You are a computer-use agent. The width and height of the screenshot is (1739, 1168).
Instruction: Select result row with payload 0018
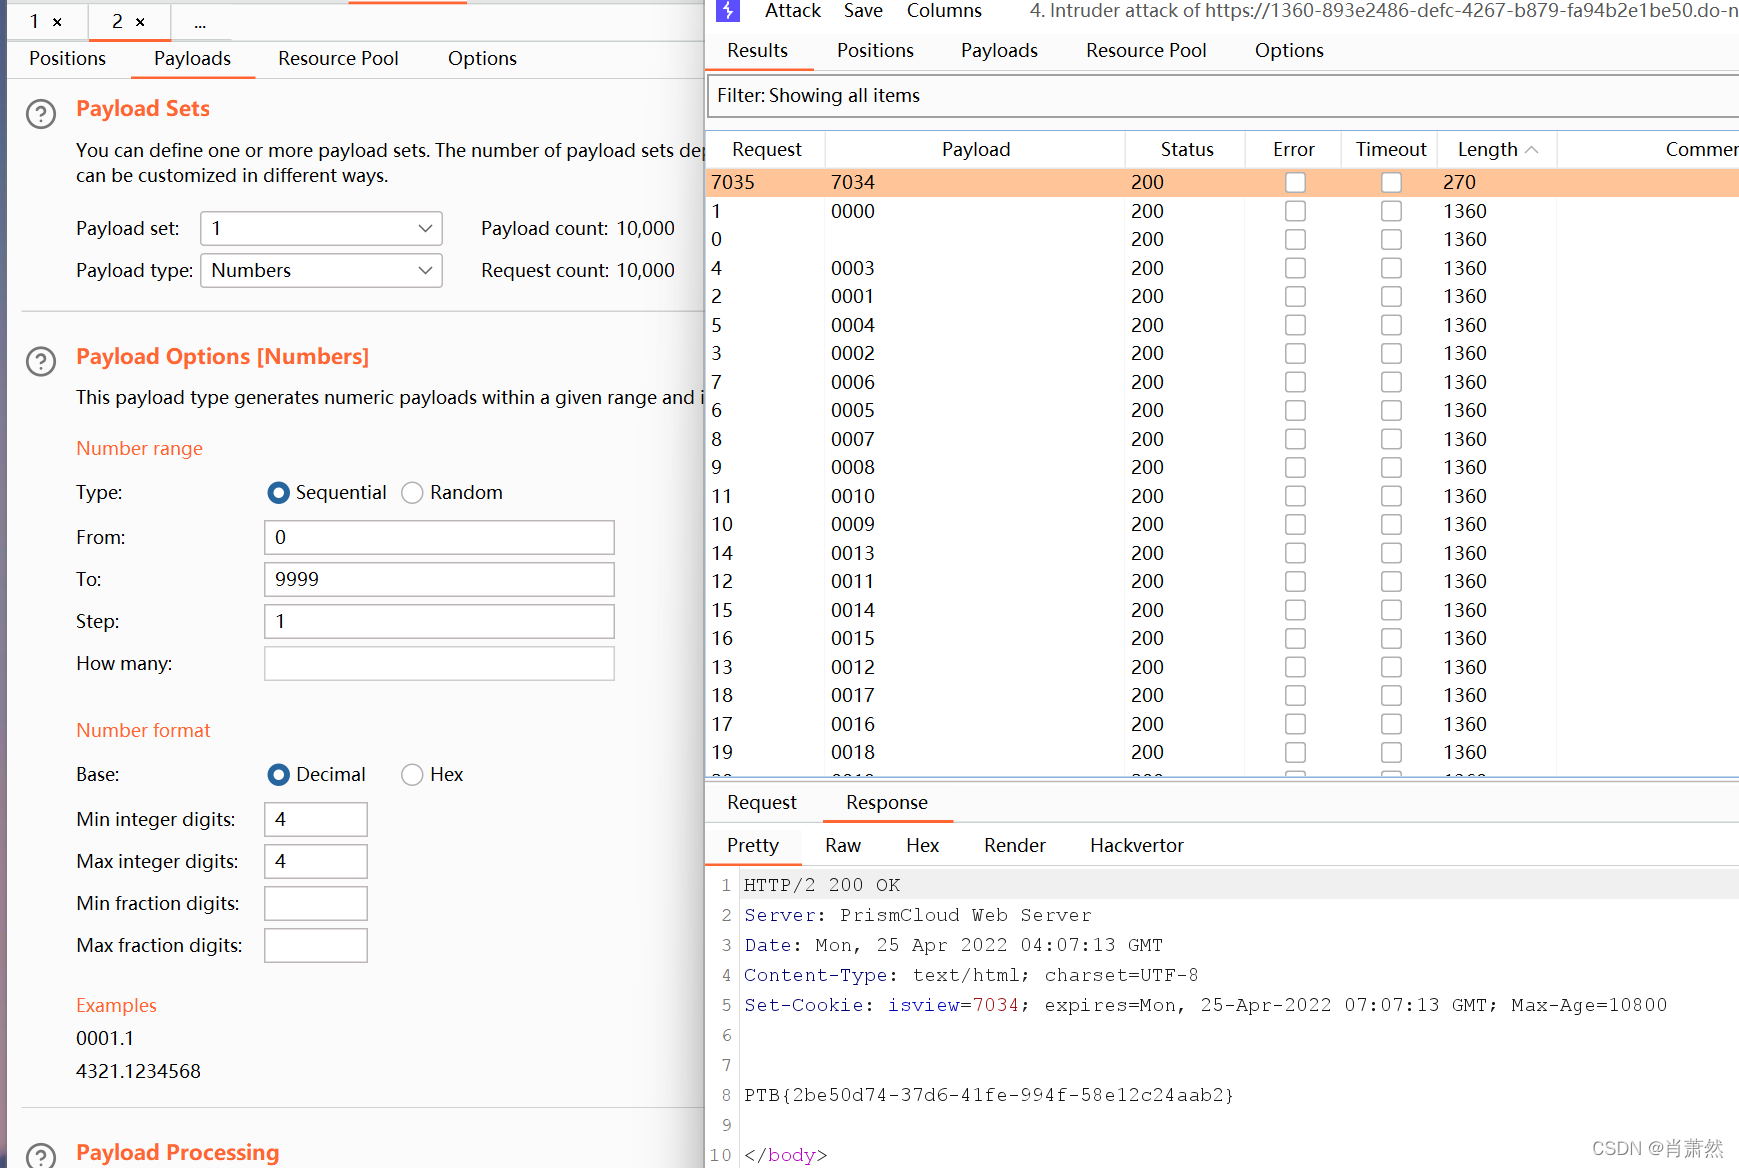[x=1222, y=752]
